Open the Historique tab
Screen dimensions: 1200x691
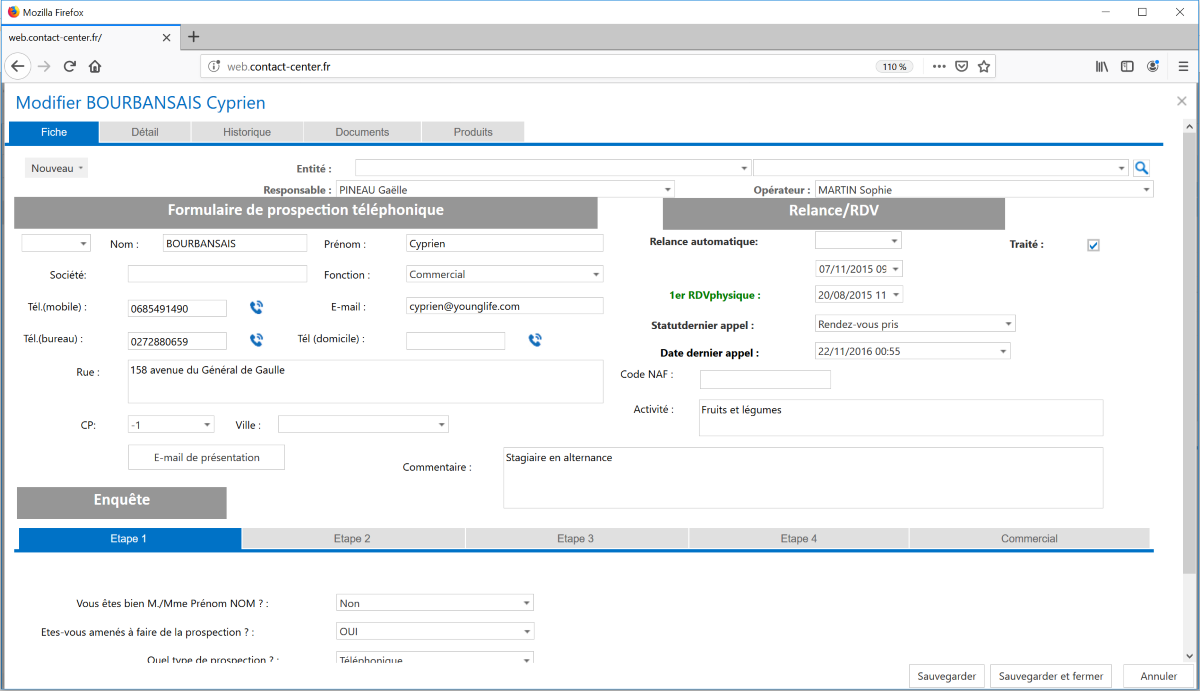[x=247, y=132]
